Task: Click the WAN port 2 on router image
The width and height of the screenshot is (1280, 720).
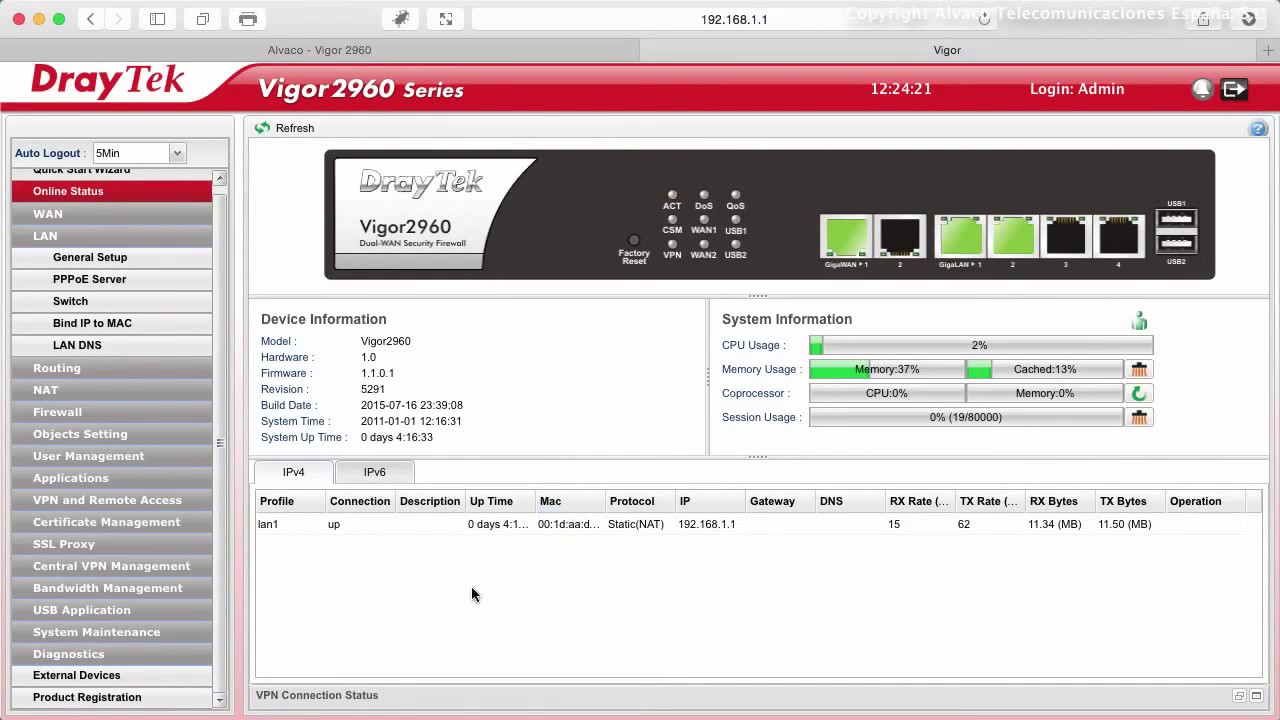Action: click(x=899, y=237)
